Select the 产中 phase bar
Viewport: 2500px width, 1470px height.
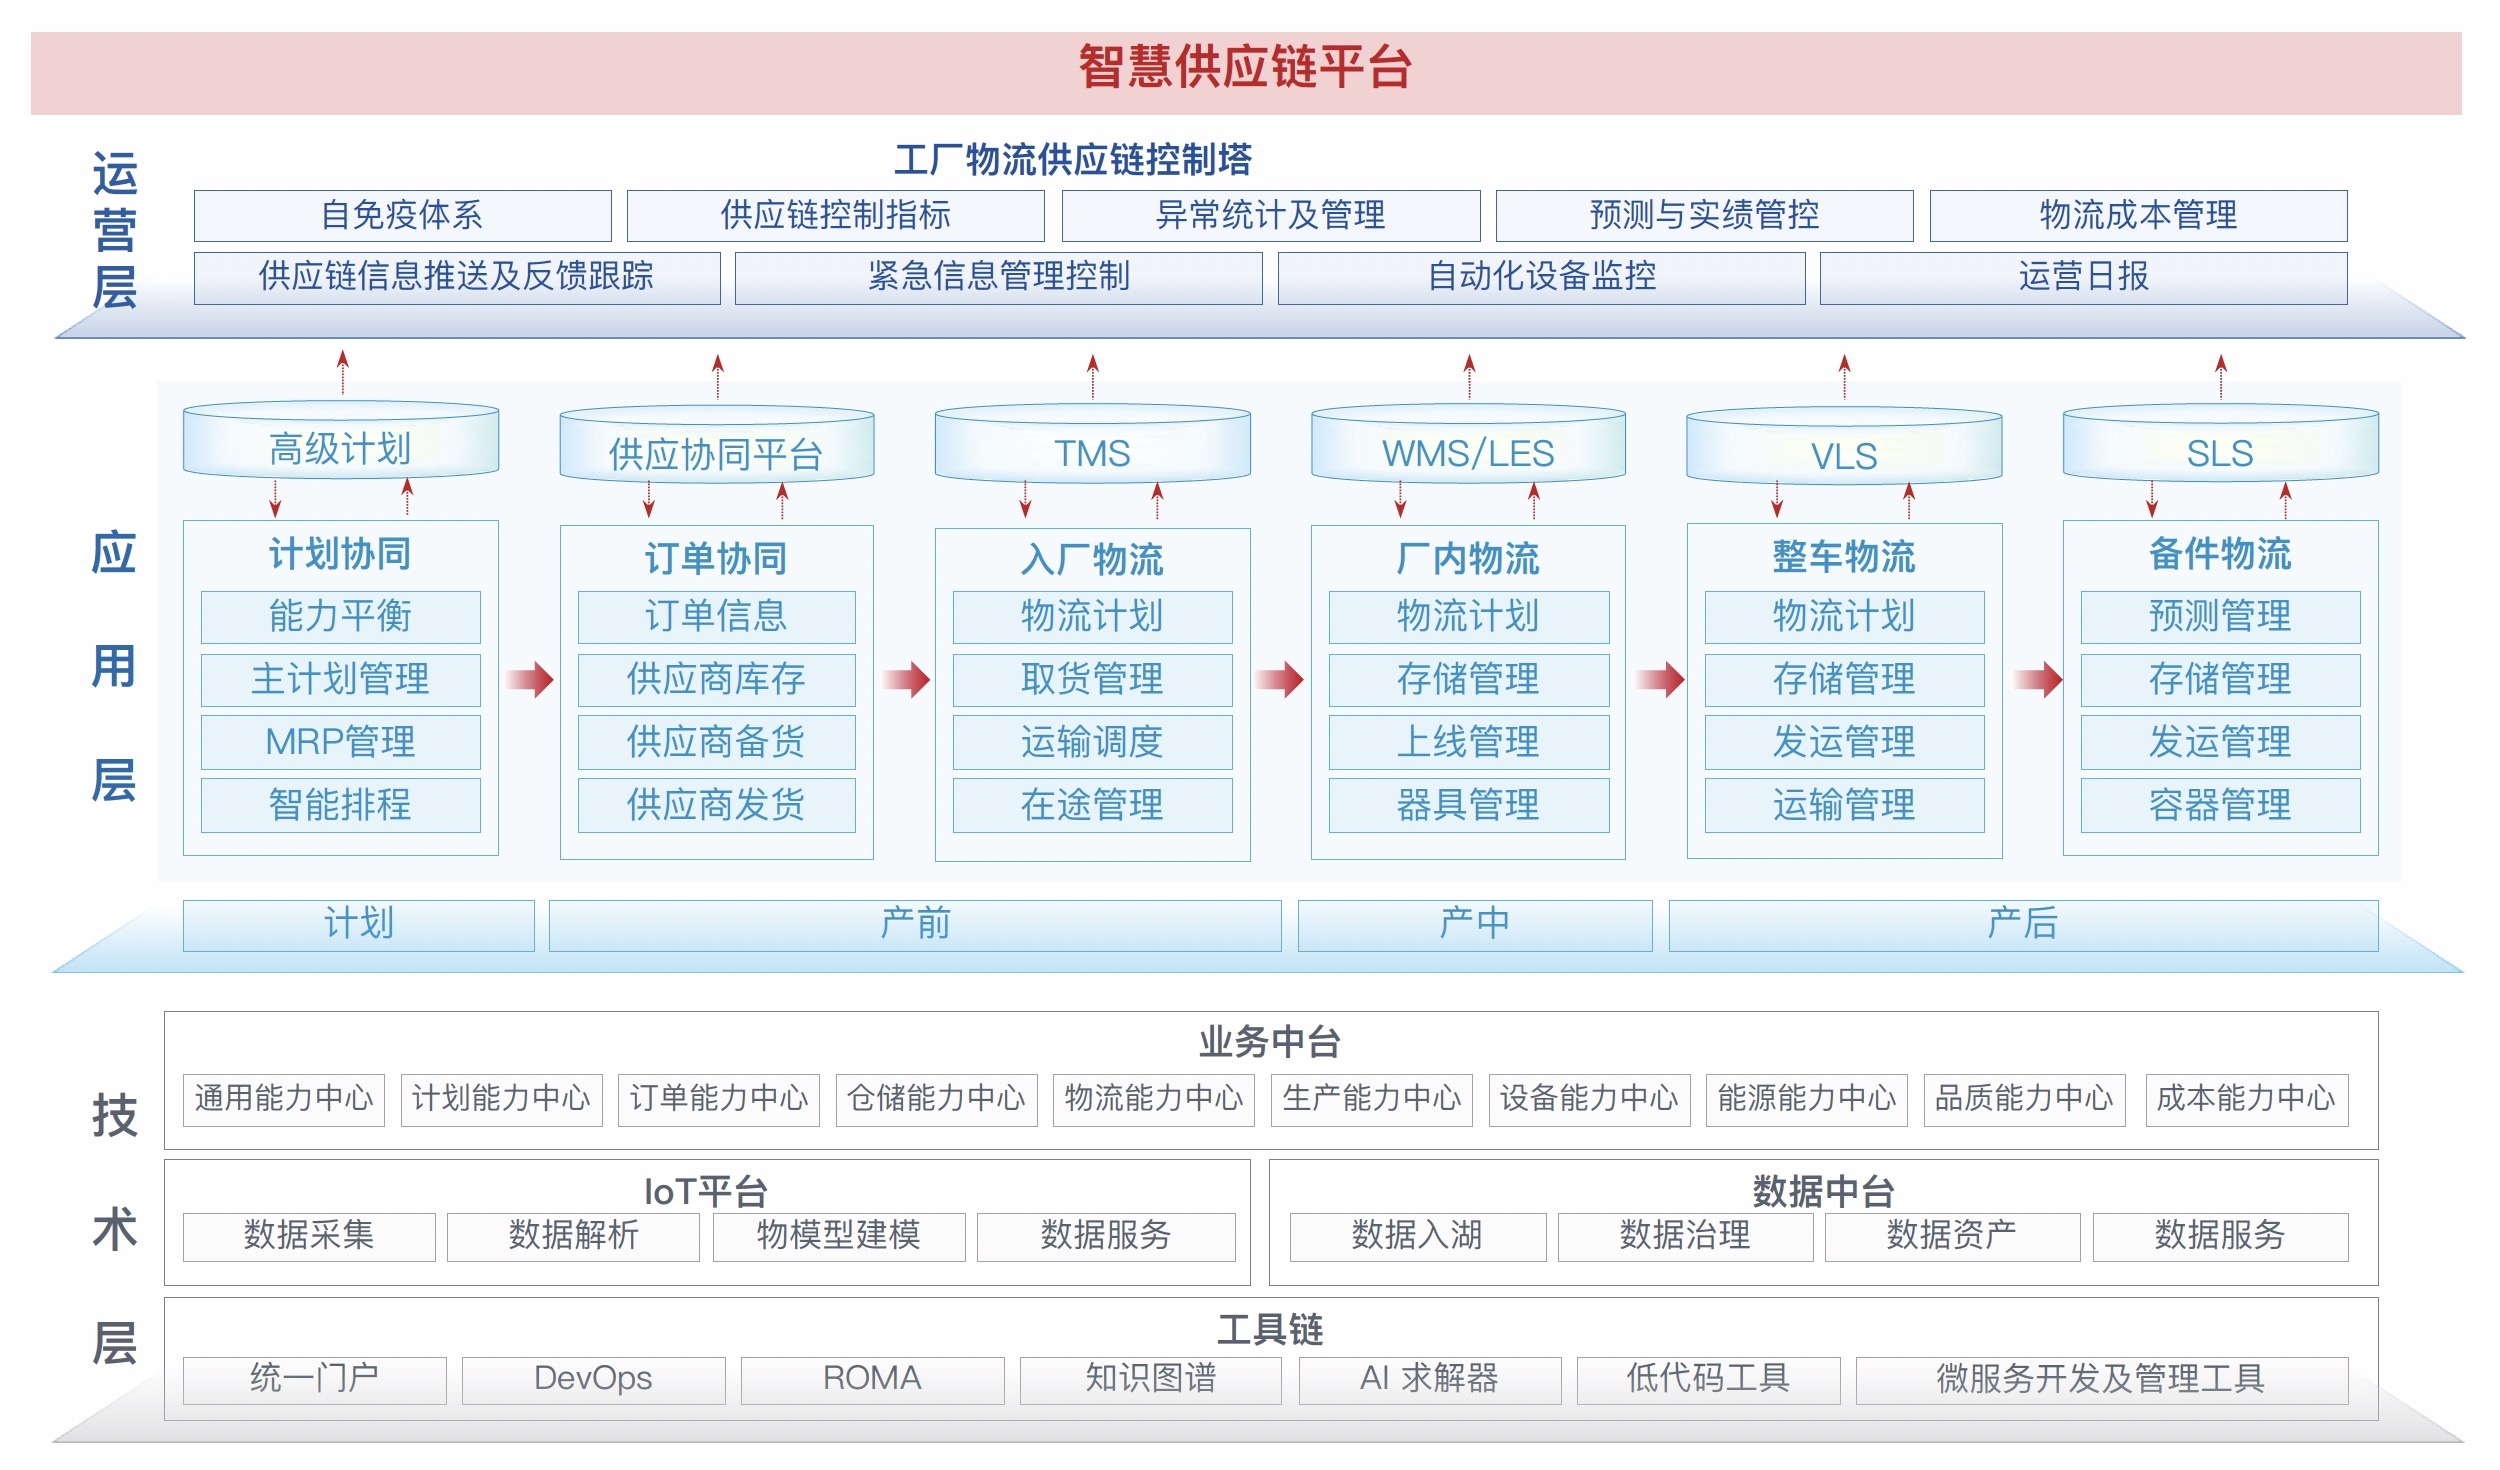[x=1474, y=924]
